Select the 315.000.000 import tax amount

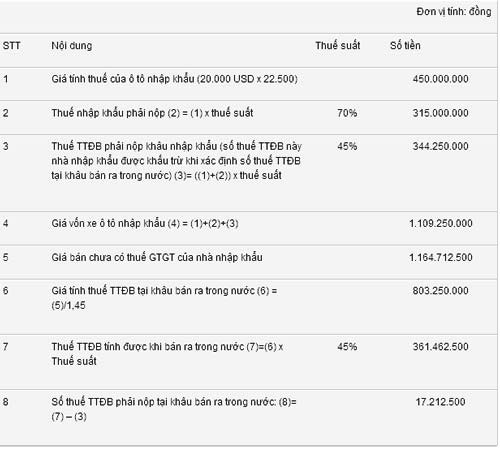pyautogui.click(x=440, y=113)
